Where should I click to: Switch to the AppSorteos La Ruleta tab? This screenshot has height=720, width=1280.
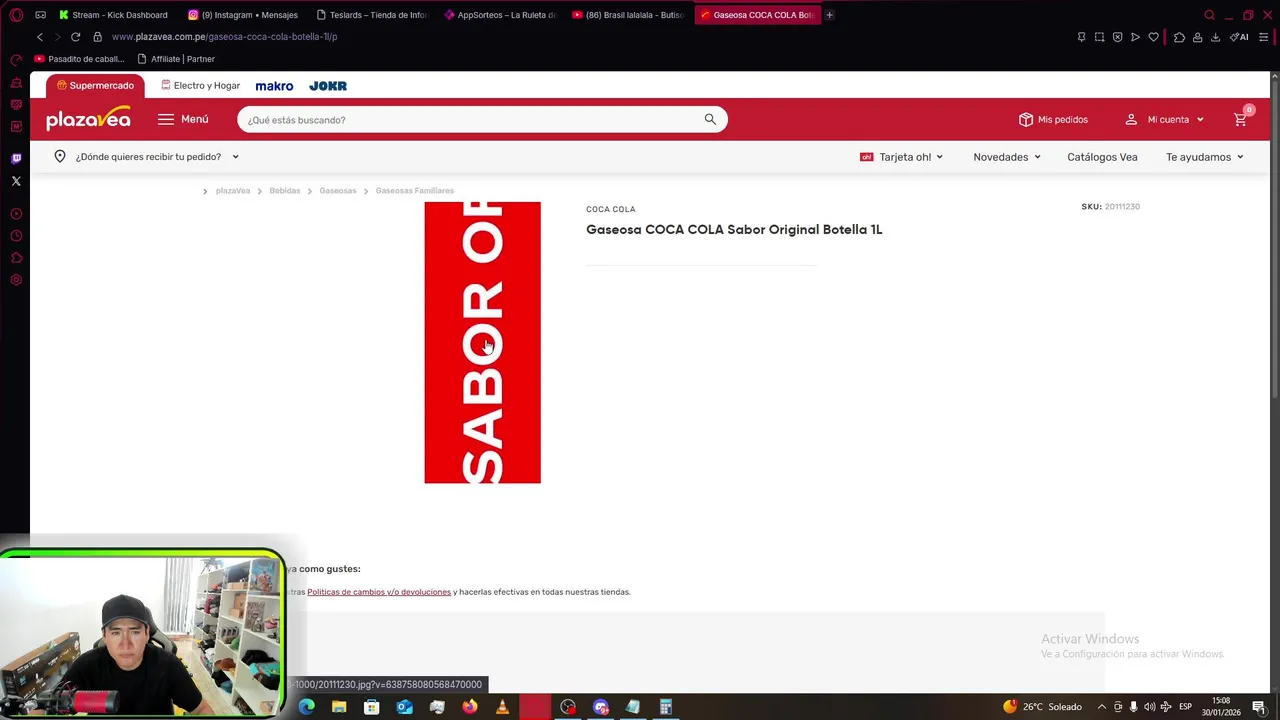(500, 15)
